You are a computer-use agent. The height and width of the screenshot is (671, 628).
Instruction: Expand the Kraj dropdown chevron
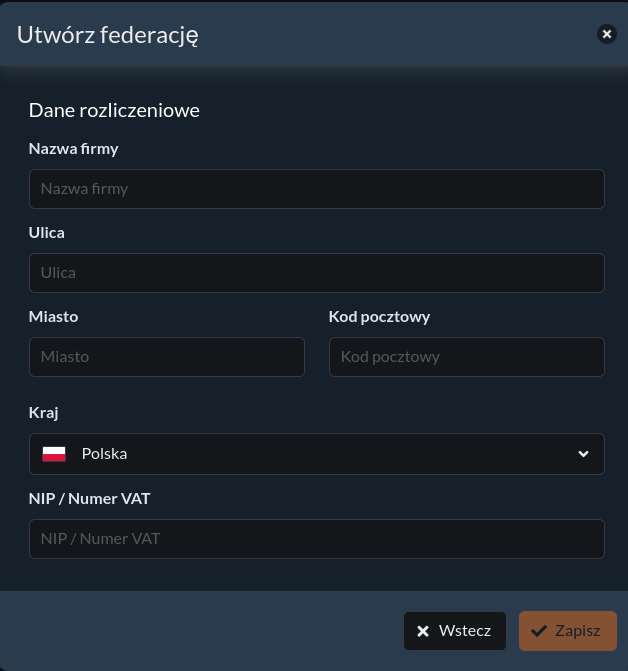tap(584, 454)
